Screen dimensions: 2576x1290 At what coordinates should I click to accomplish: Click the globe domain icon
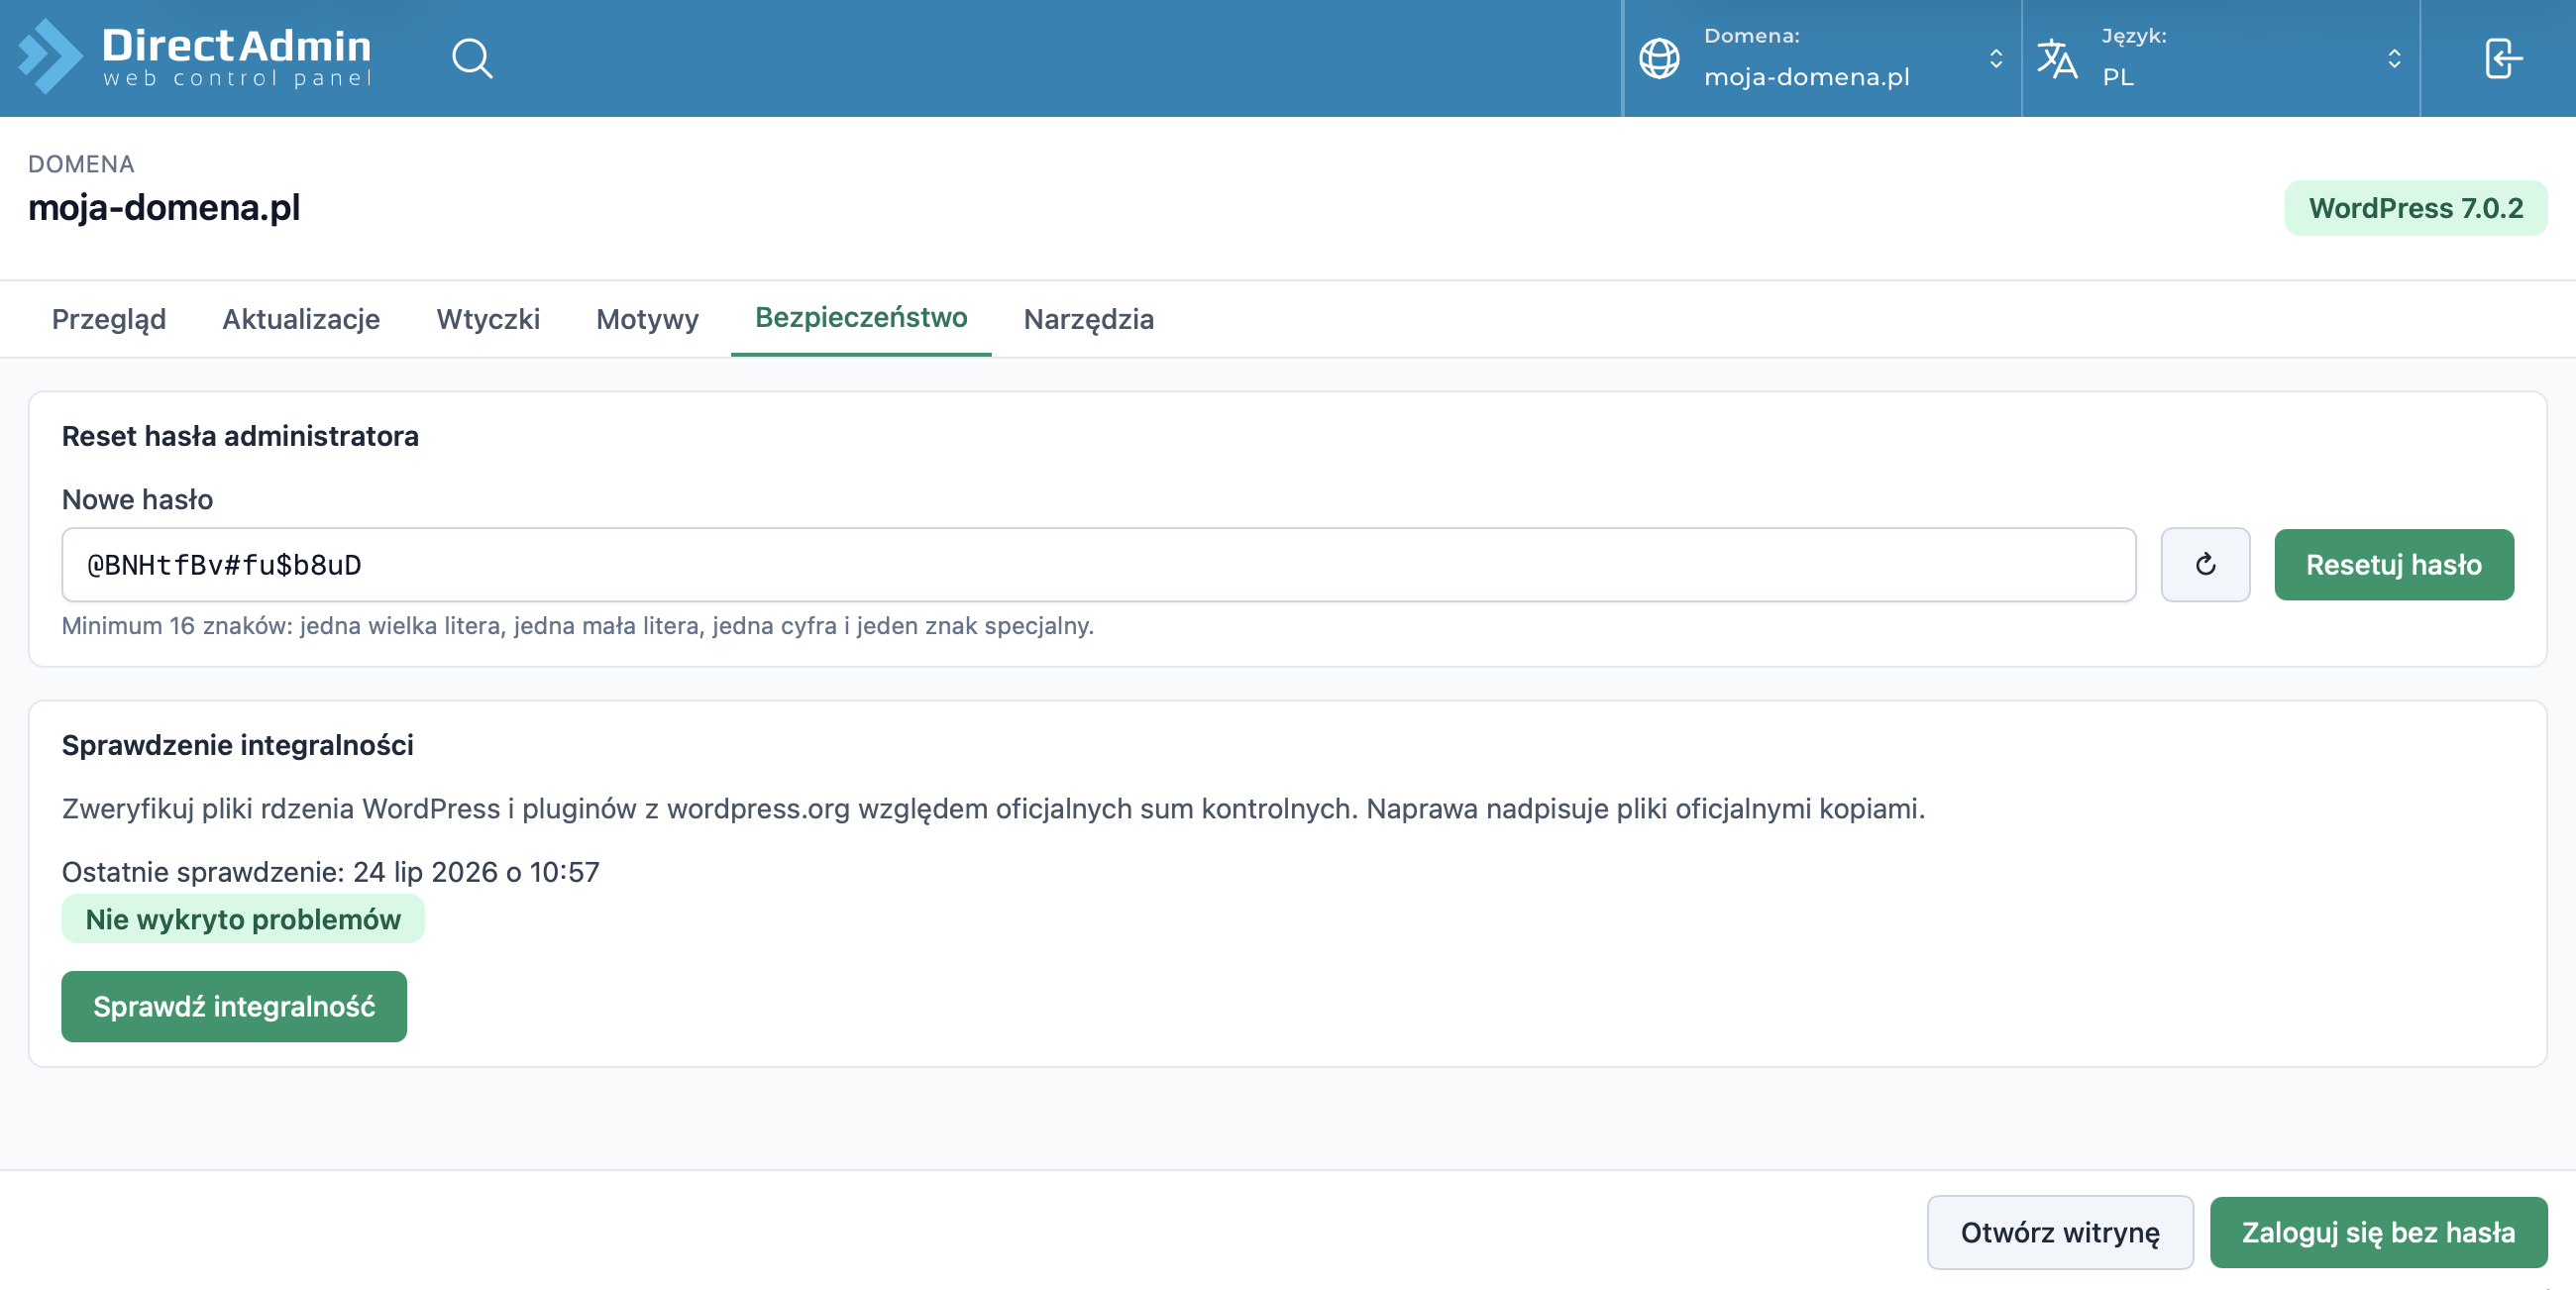pos(1659,58)
